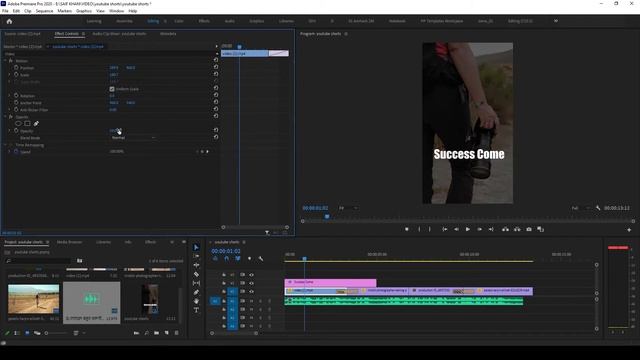Click the Program monitor playhead on the scrub bar

pyautogui.click(x=327, y=217)
